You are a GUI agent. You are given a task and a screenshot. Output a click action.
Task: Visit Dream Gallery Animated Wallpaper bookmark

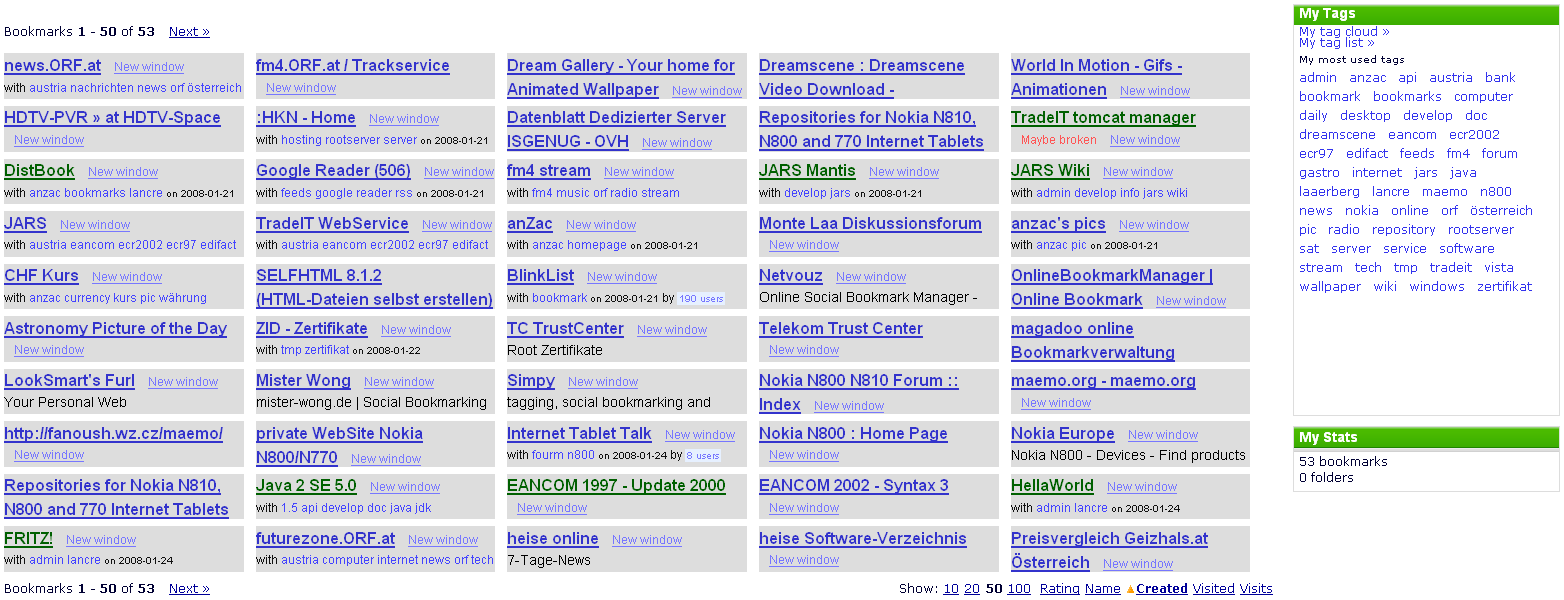tap(621, 77)
